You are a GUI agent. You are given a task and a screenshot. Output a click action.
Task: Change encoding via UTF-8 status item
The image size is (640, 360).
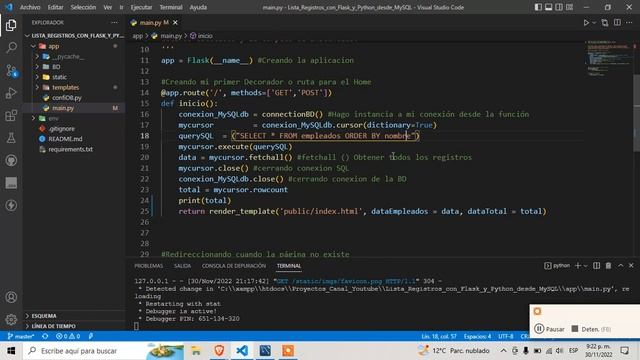[506, 336]
